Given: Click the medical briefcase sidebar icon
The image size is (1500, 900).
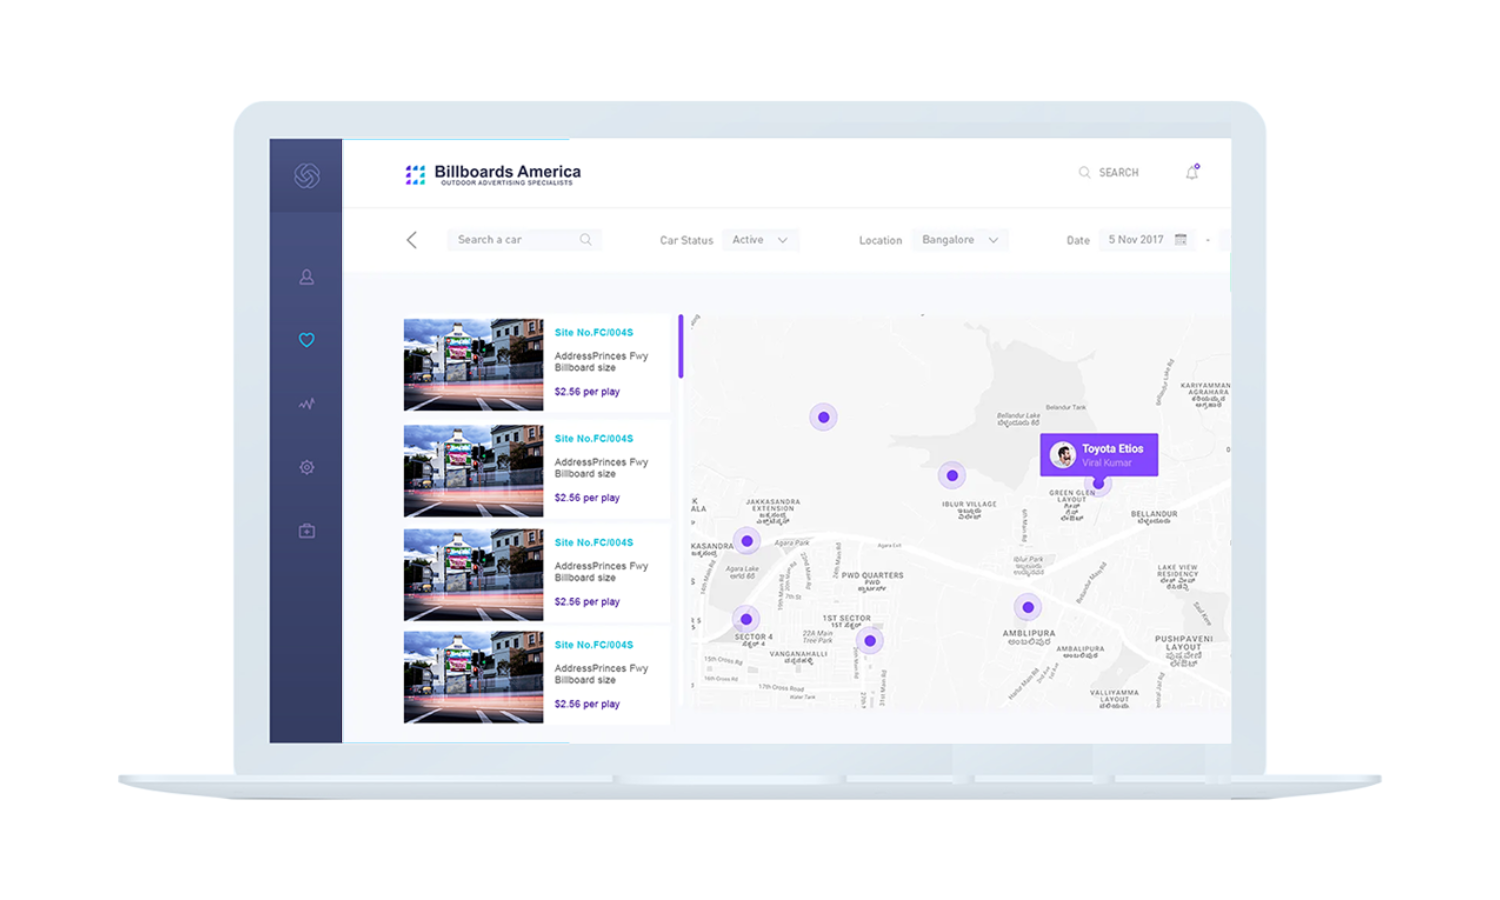Looking at the screenshot, I should point(307,531).
